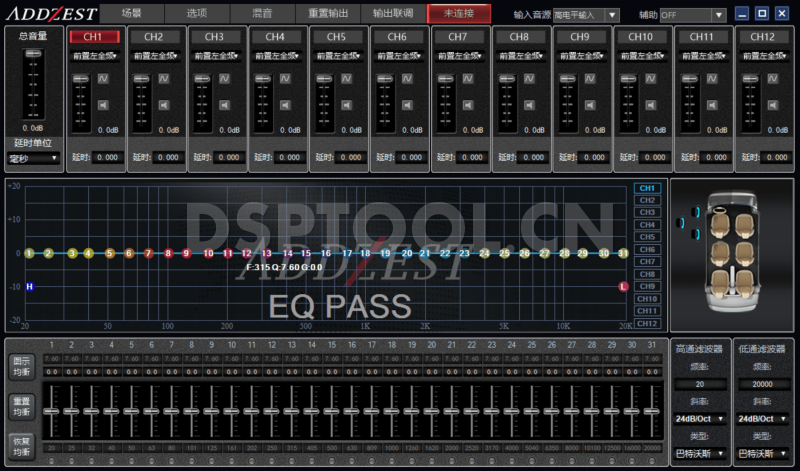Viewport: 800px width, 471px height.
Task: Click the 图示均衡 button
Action: click(21, 366)
